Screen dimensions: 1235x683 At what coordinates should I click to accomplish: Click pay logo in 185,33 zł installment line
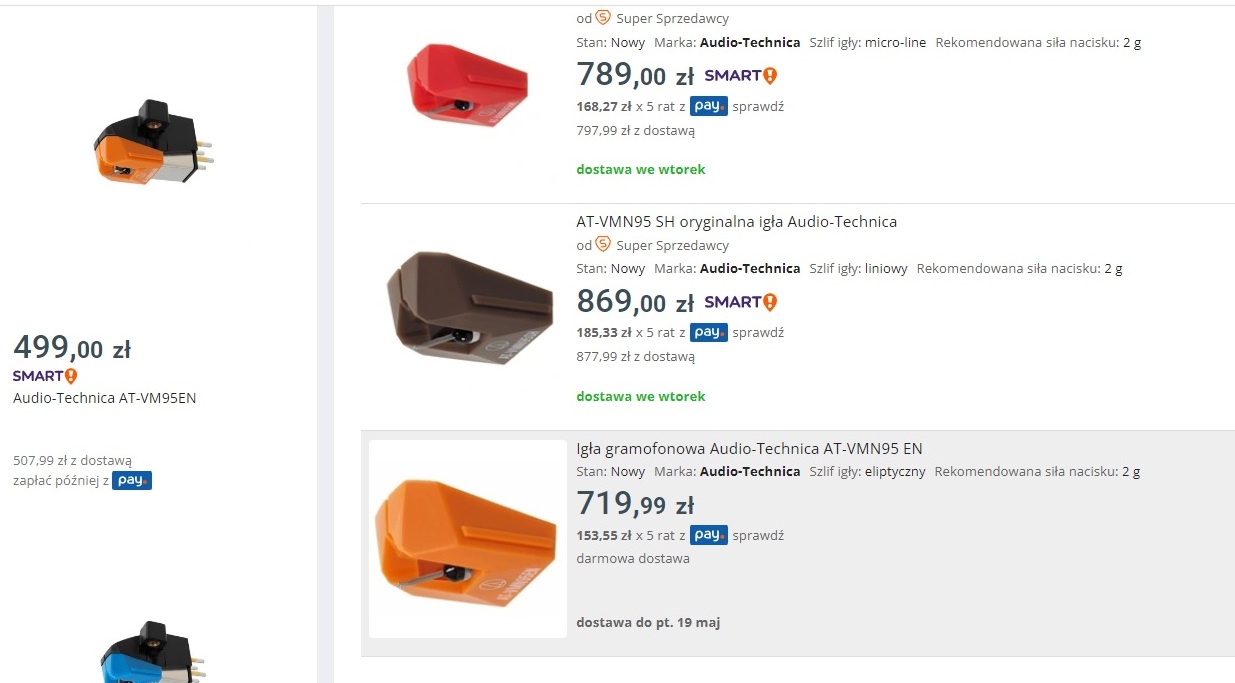(x=708, y=333)
